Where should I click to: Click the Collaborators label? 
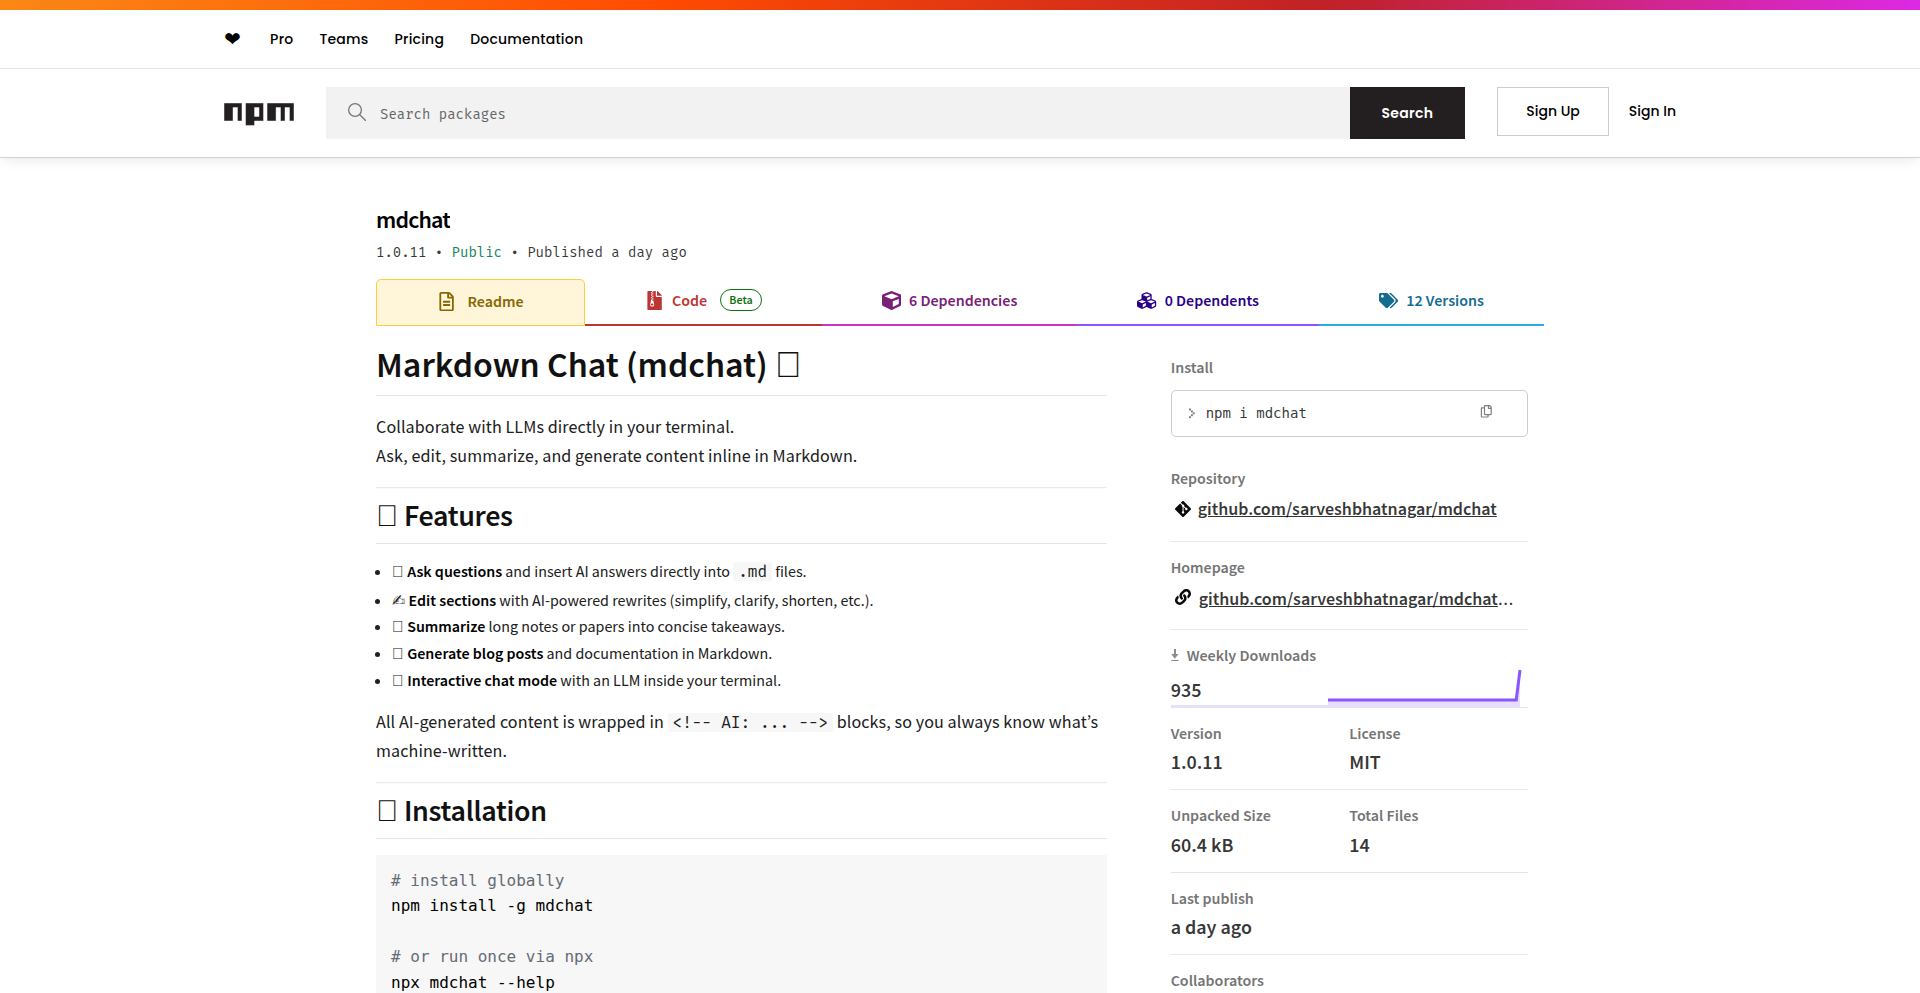[1217, 981]
